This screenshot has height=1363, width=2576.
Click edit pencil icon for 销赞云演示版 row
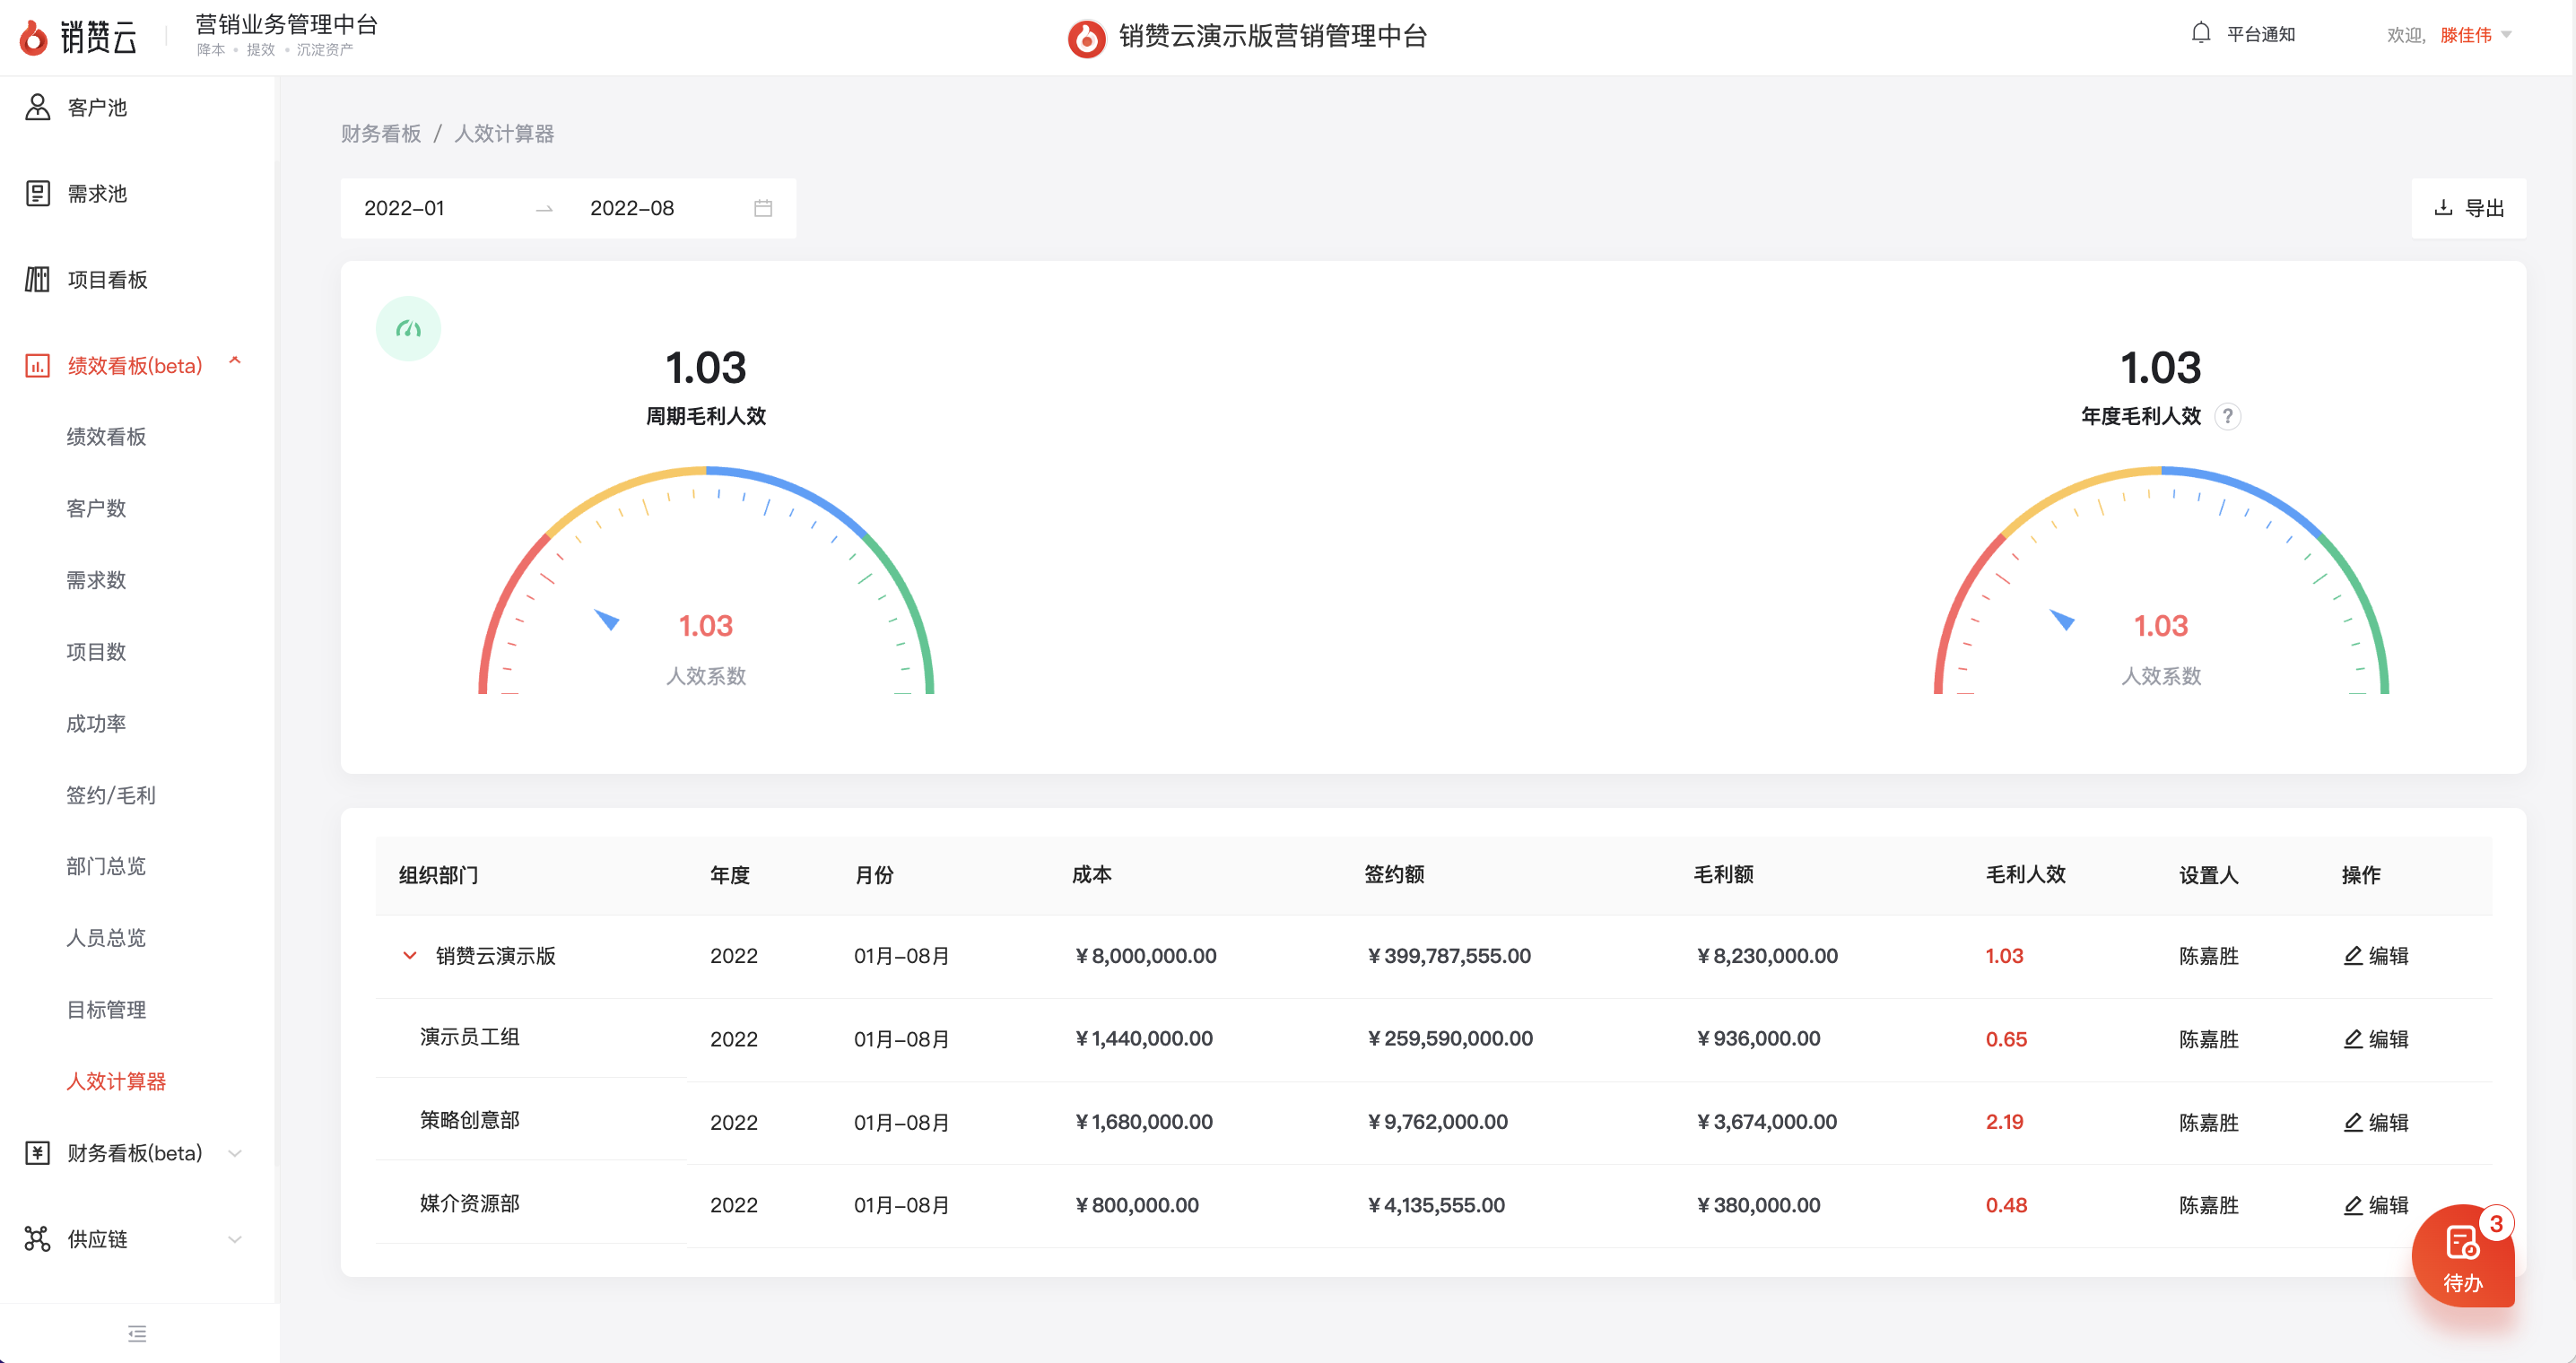2353,955
